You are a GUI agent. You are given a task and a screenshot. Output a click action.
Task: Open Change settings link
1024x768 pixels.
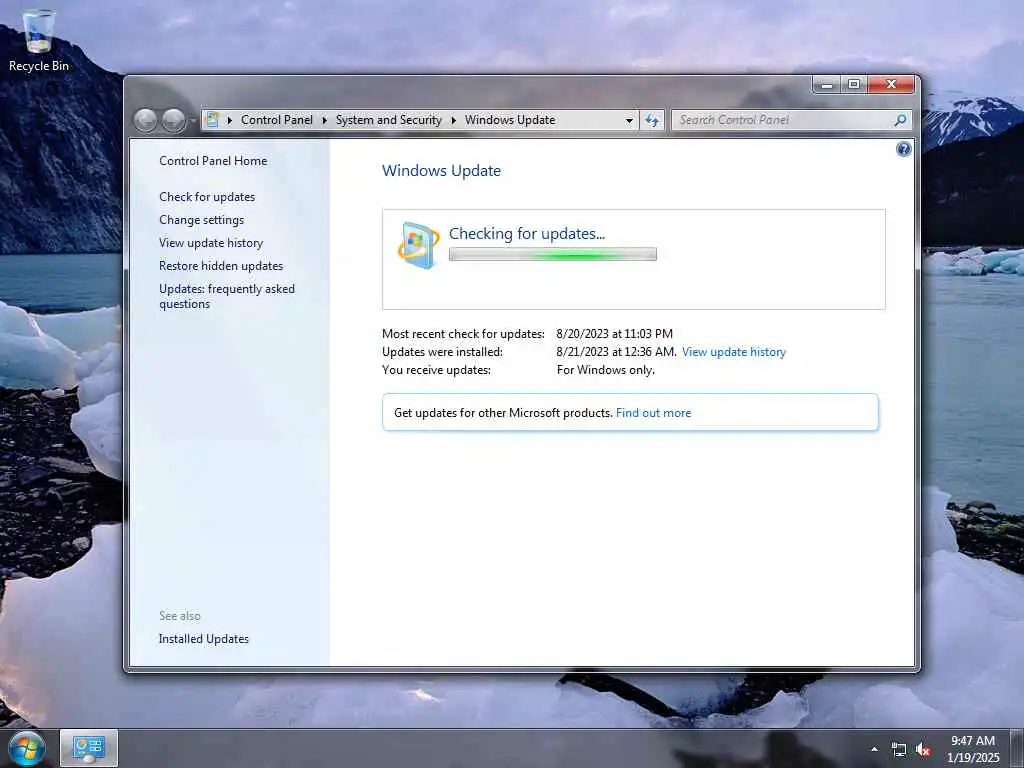(201, 220)
